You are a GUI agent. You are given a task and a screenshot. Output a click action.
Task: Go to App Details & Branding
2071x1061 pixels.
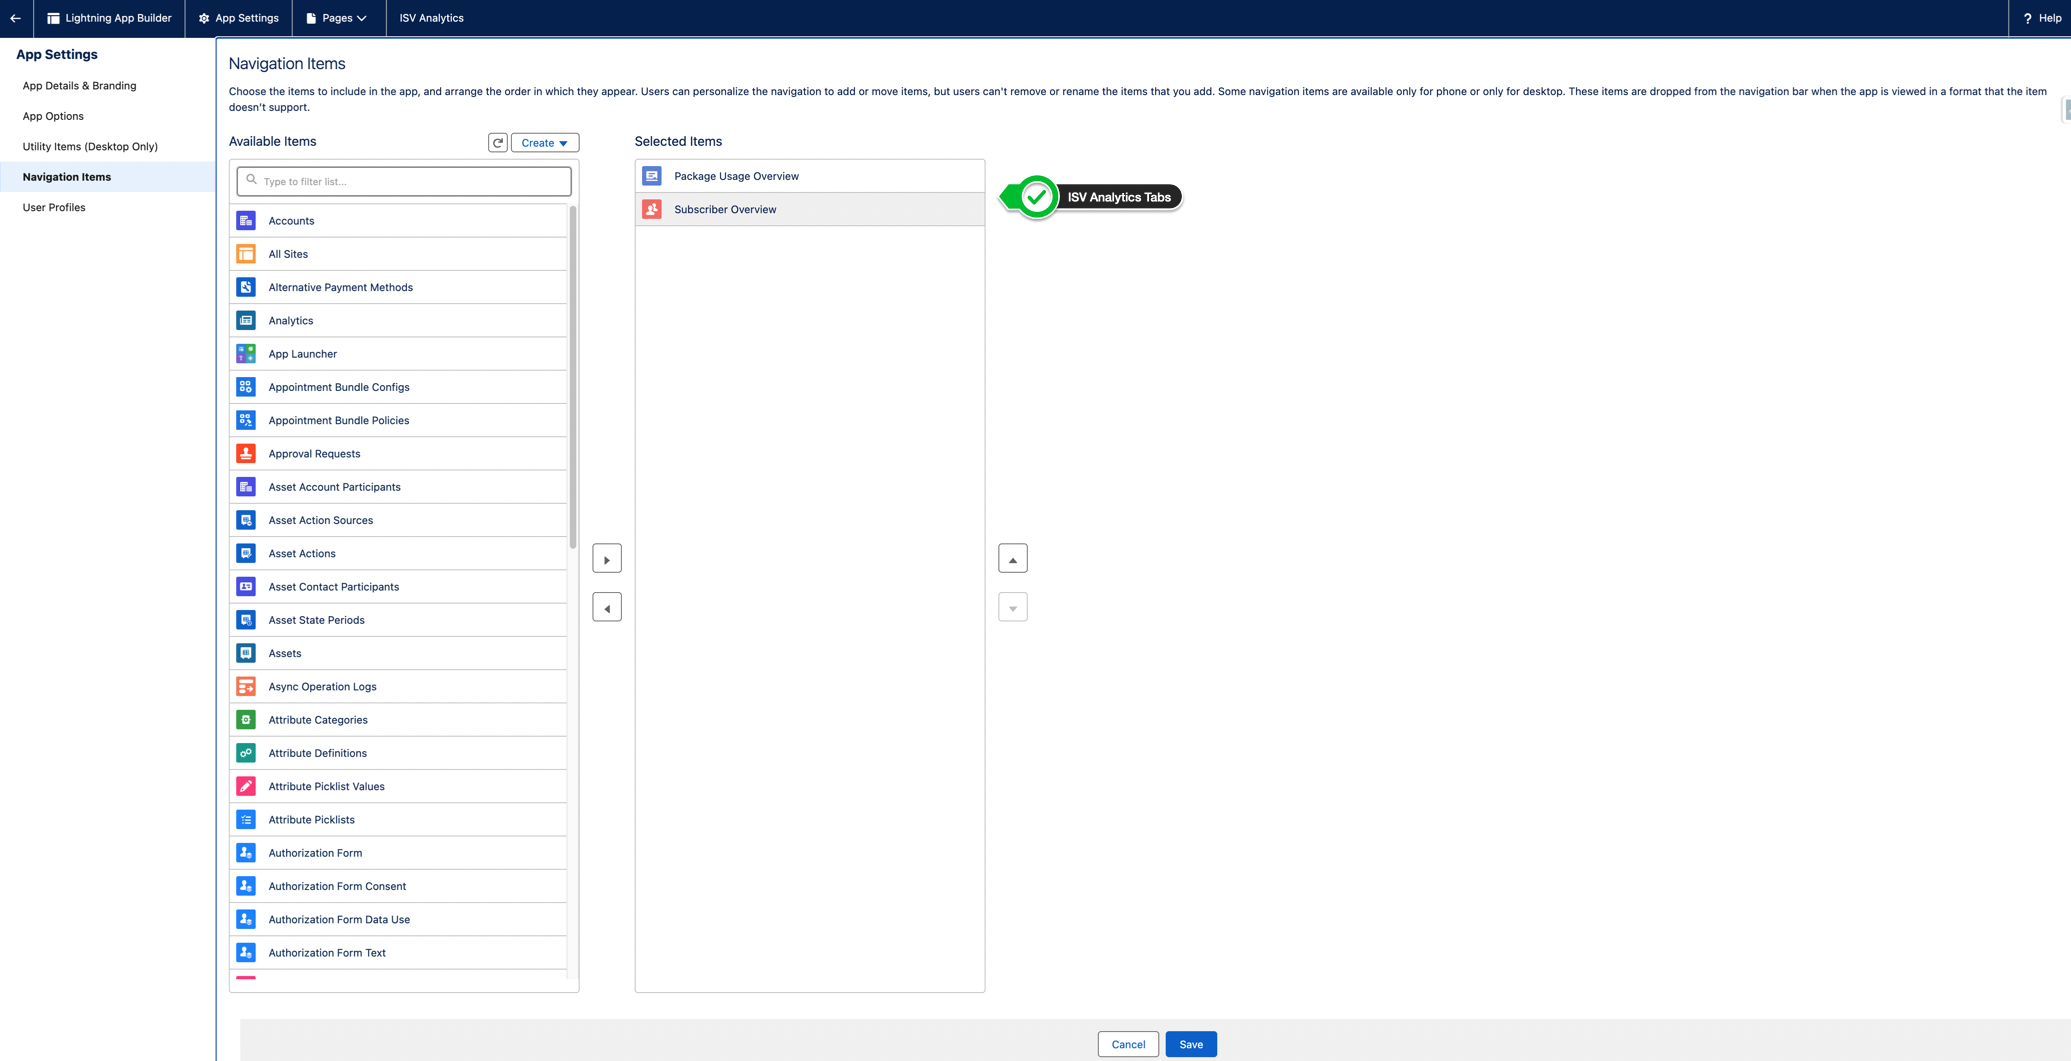(x=79, y=86)
